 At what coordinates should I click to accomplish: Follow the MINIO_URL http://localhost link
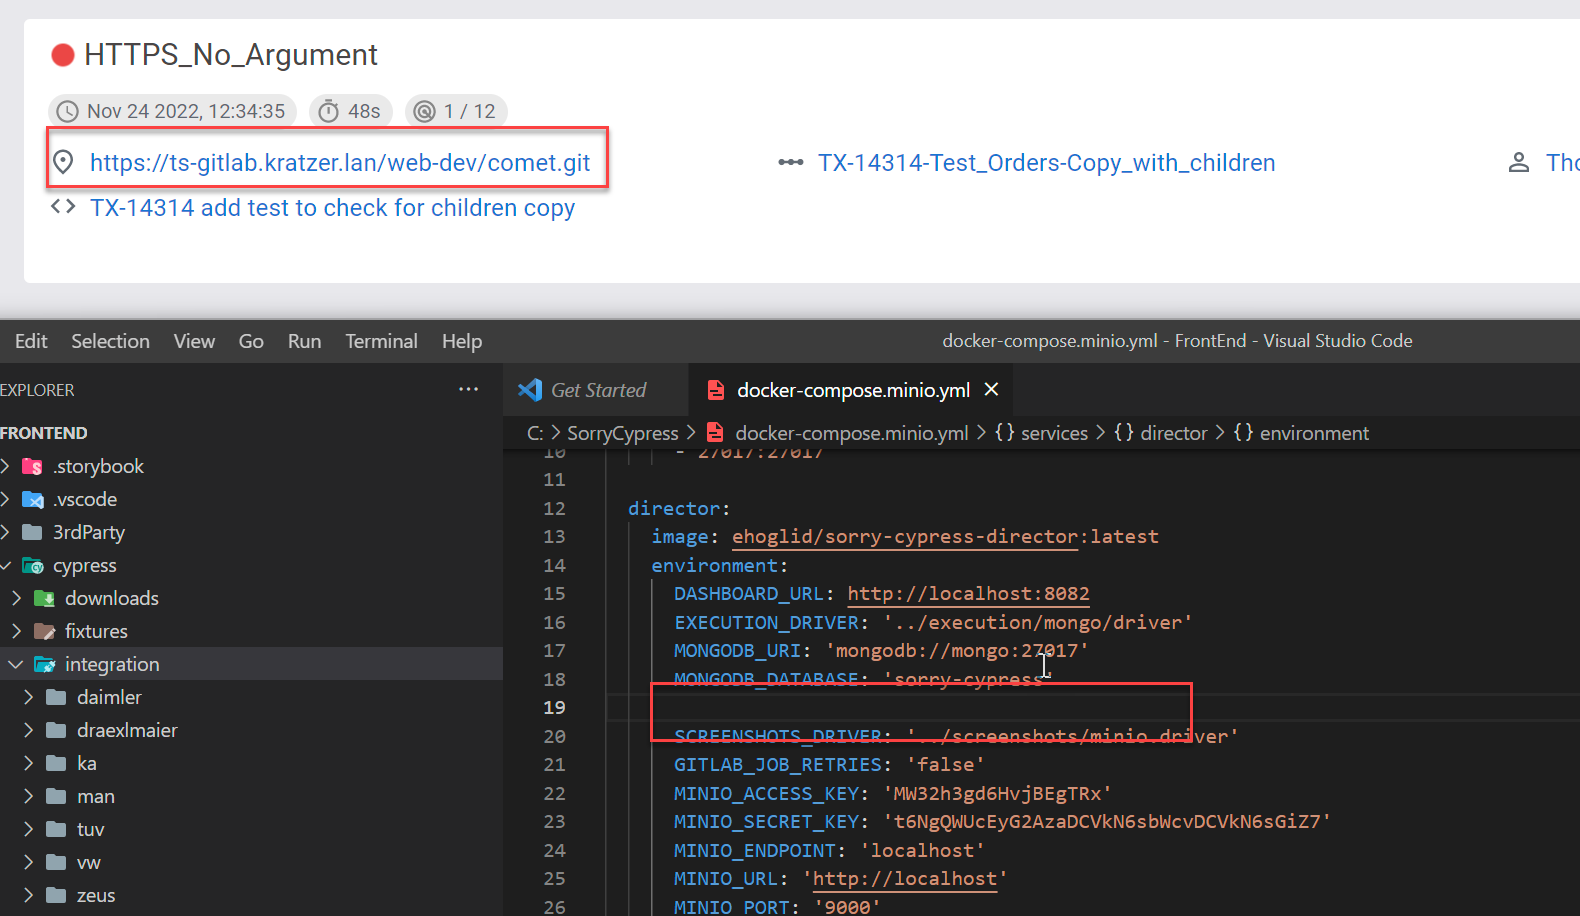(905, 879)
